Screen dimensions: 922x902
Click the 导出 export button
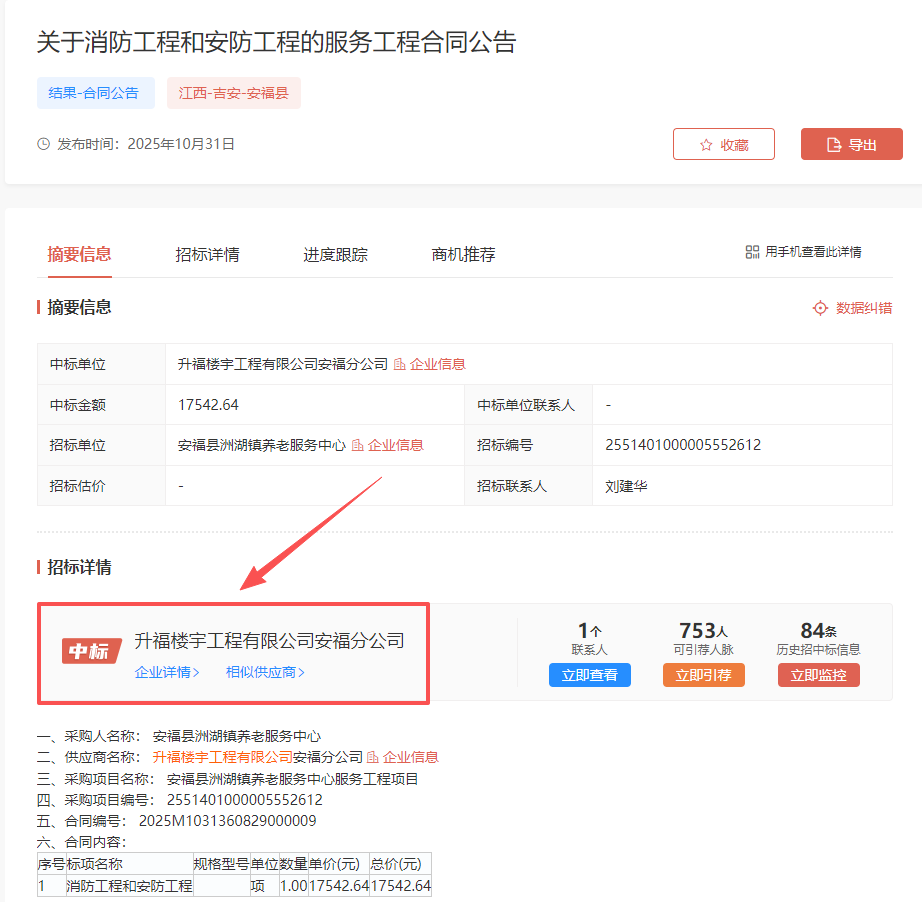tap(851, 144)
